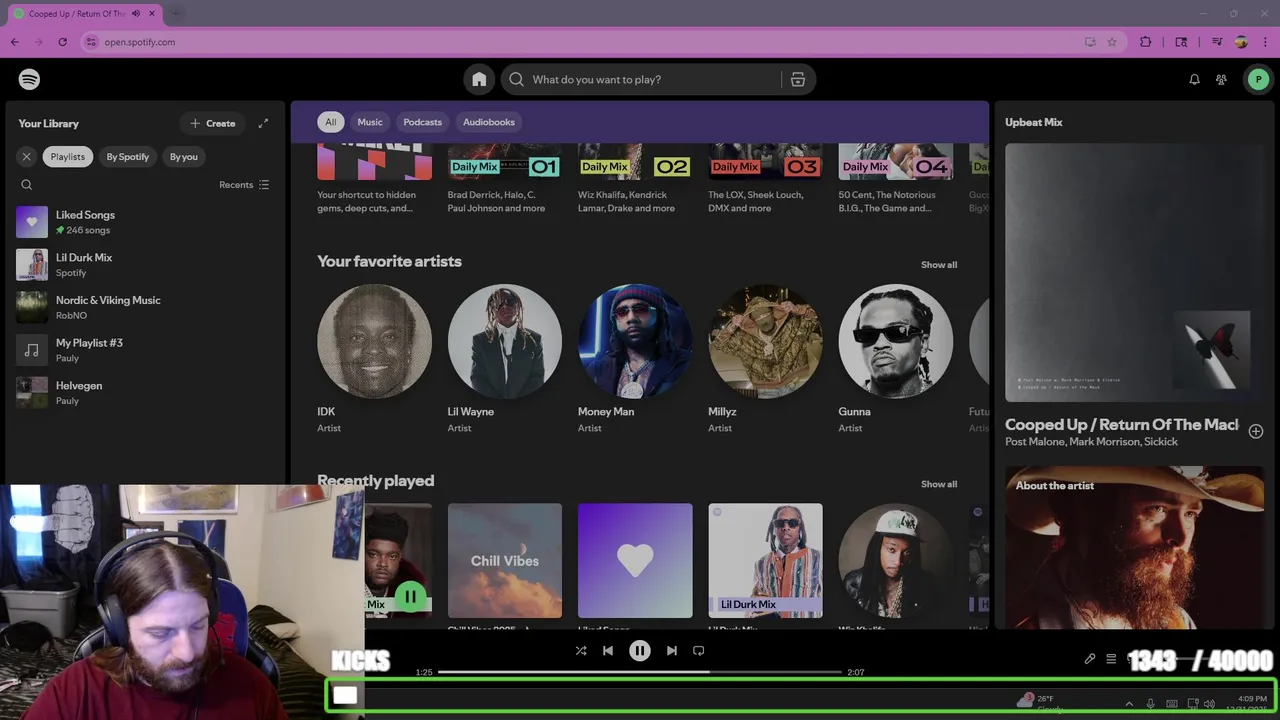
Task: Open the Chrome profile avatar
Action: coord(1241,42)
